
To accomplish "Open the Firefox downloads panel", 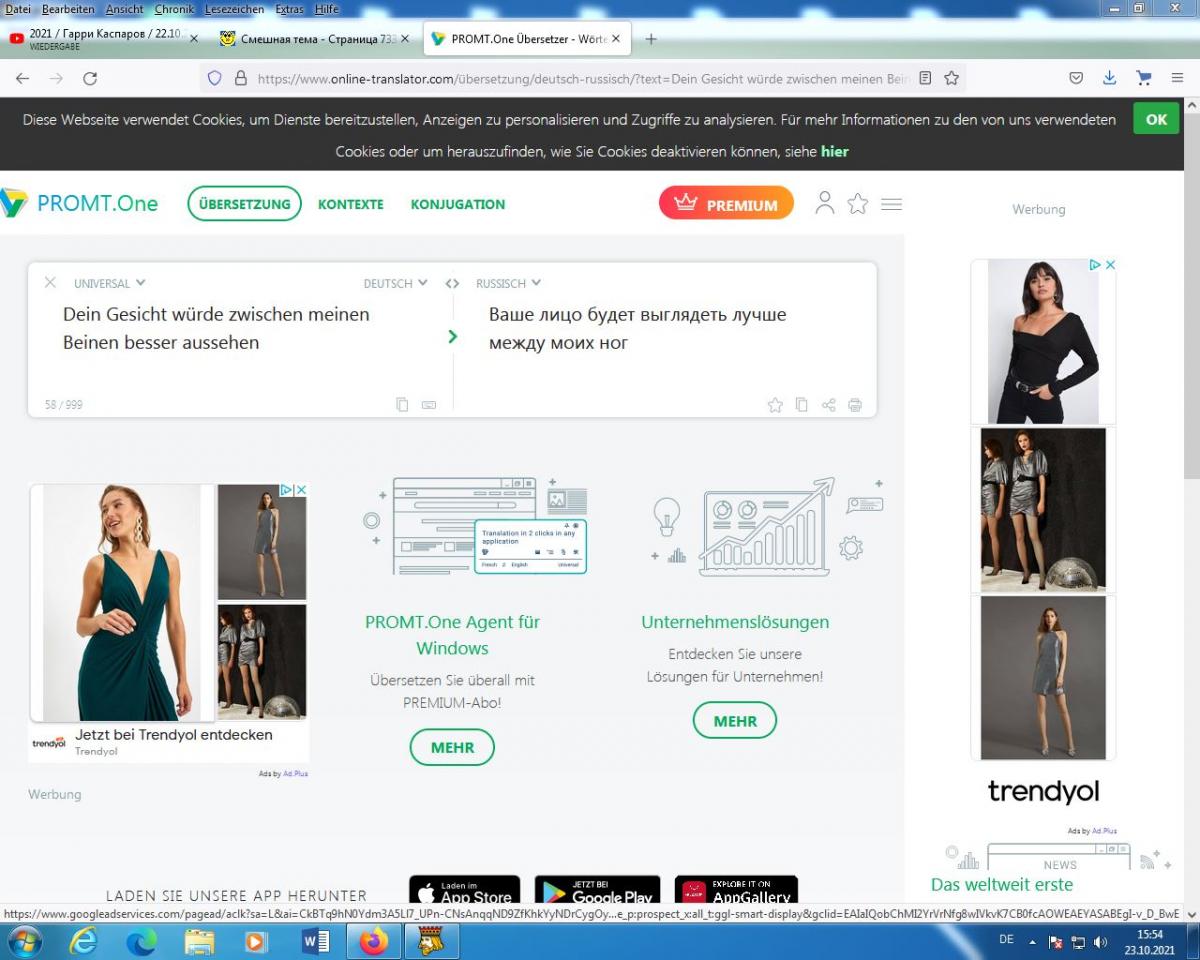I will pos(1109,78).
